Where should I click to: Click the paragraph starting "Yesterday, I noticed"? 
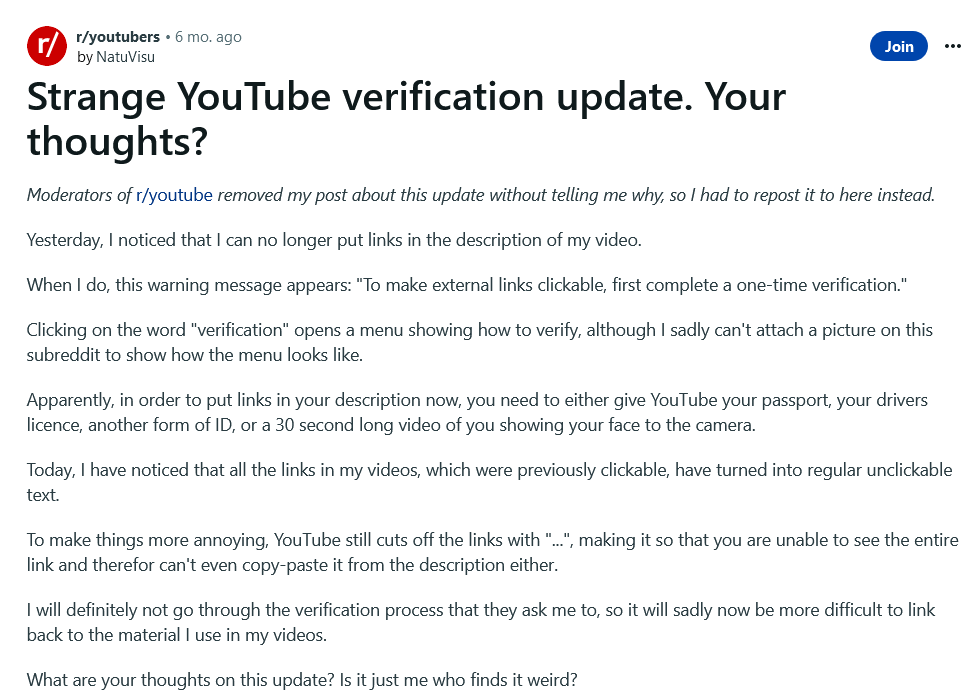click(x=334, y=240)
